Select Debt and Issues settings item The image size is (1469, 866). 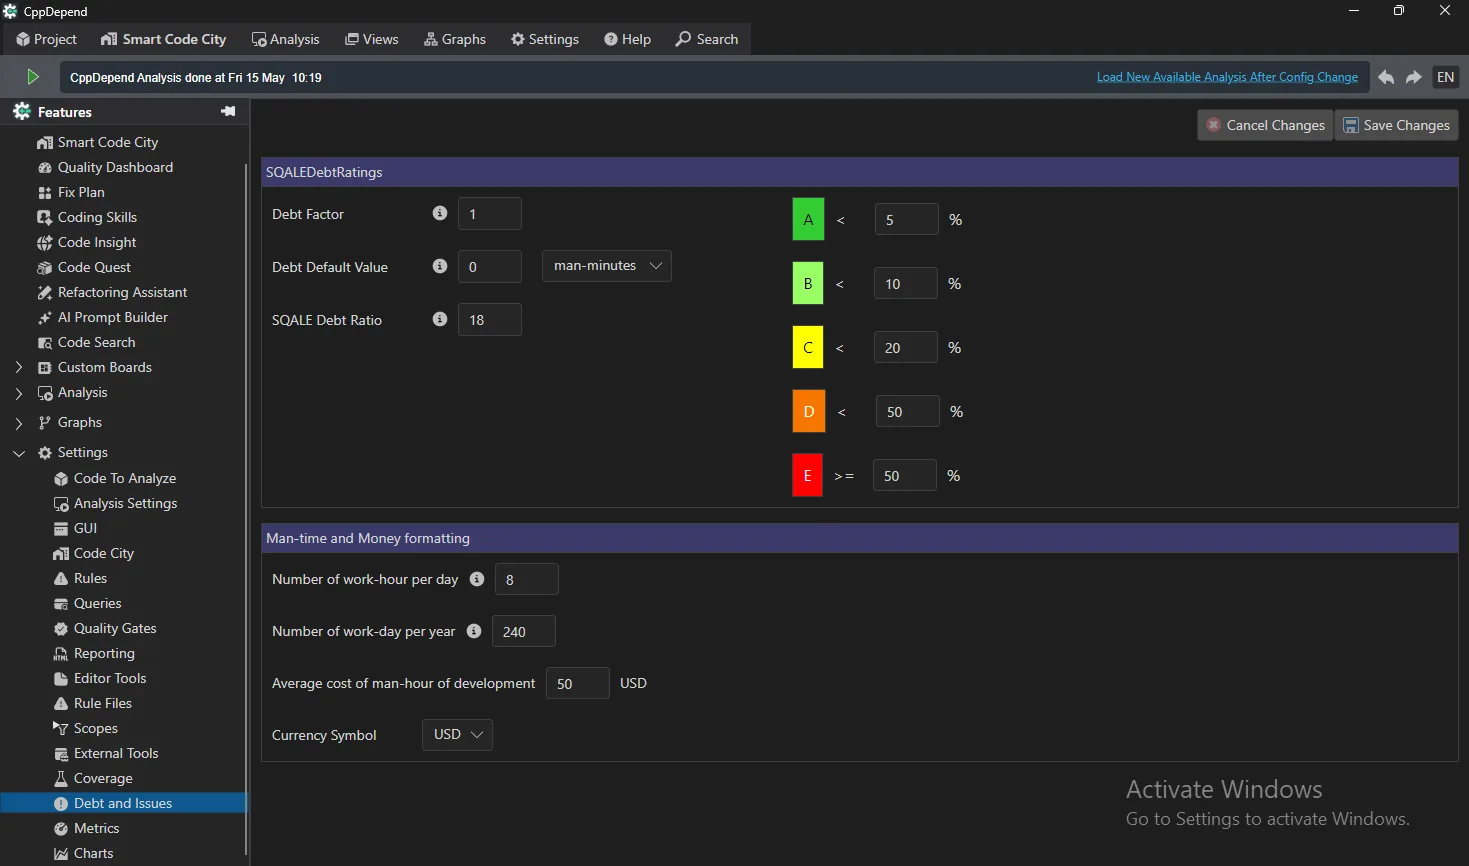point(123,803)
